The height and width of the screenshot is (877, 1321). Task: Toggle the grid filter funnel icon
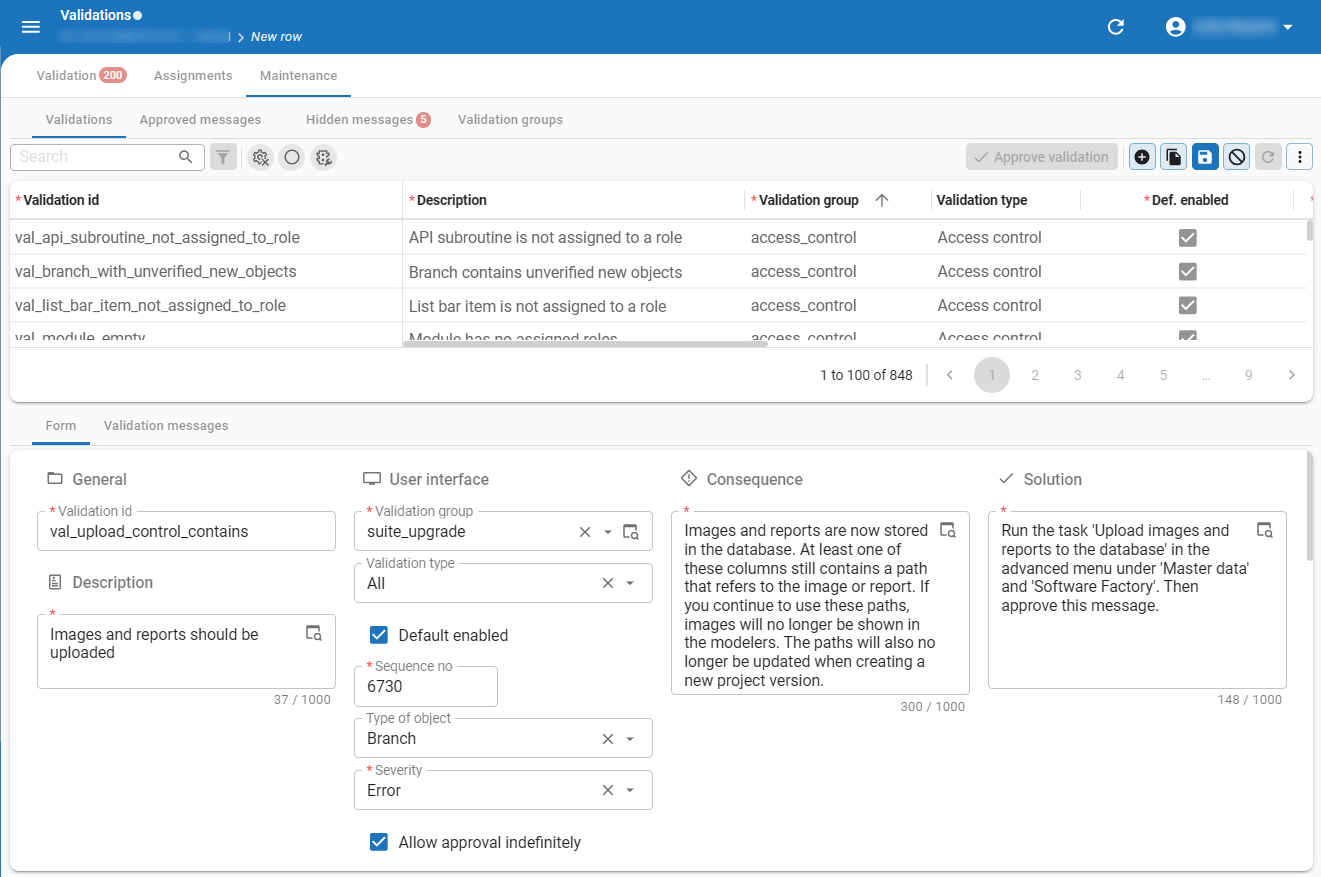pos(223,157)
